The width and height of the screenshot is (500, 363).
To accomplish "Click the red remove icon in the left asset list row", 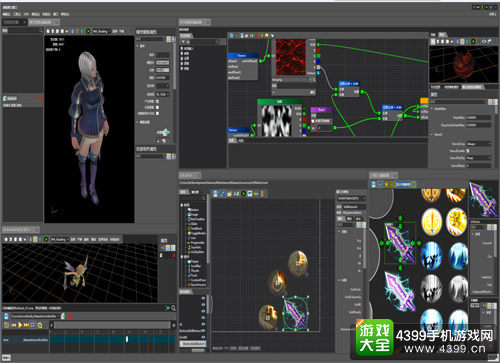I will click(41, 99).
